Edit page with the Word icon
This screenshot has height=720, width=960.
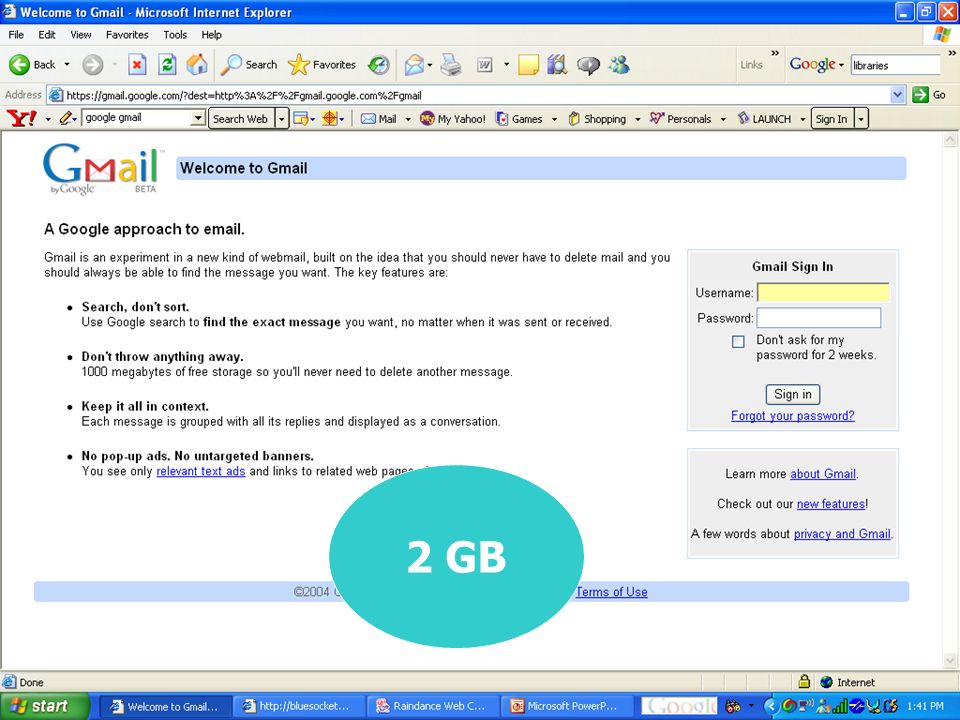point(484,64)
